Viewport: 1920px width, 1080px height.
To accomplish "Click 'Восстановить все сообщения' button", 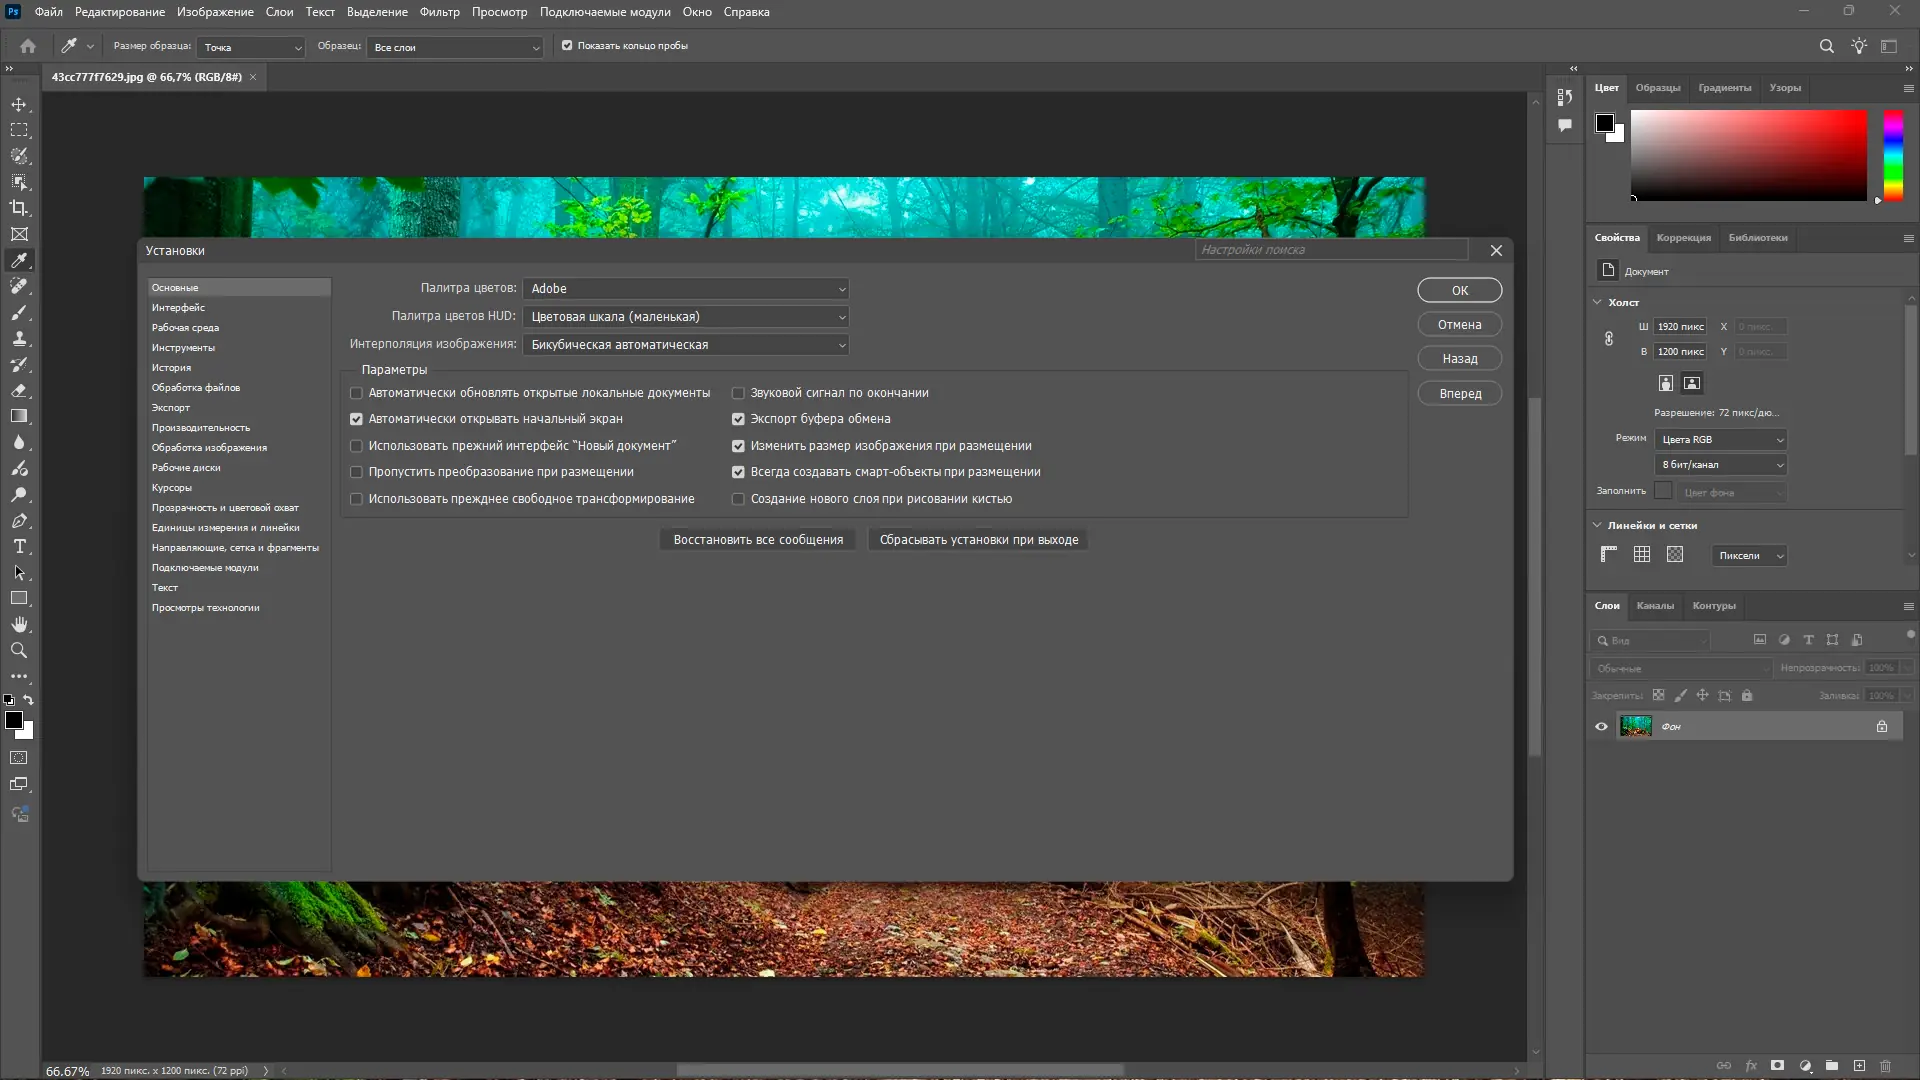I will point(758,540).
